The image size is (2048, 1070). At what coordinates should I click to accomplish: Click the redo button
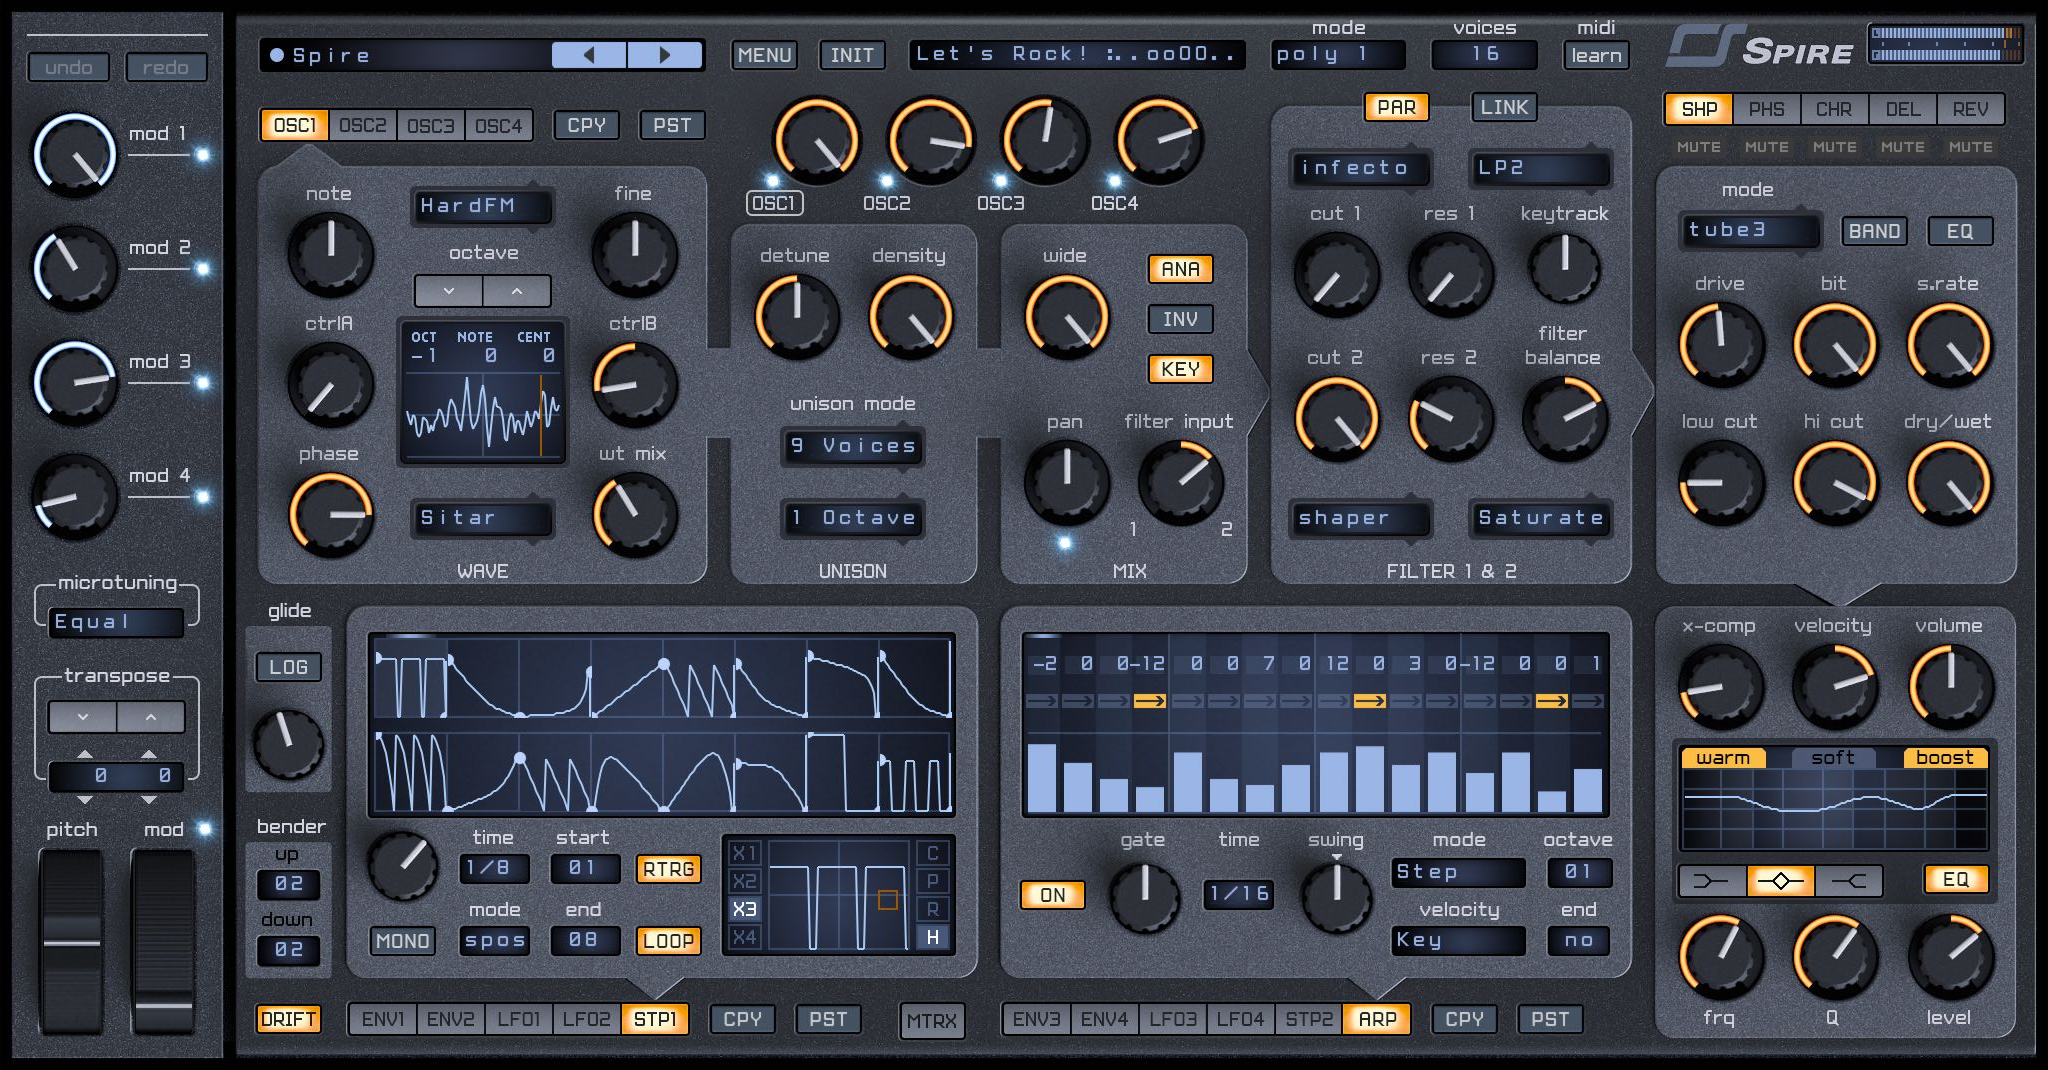[165, 67]
